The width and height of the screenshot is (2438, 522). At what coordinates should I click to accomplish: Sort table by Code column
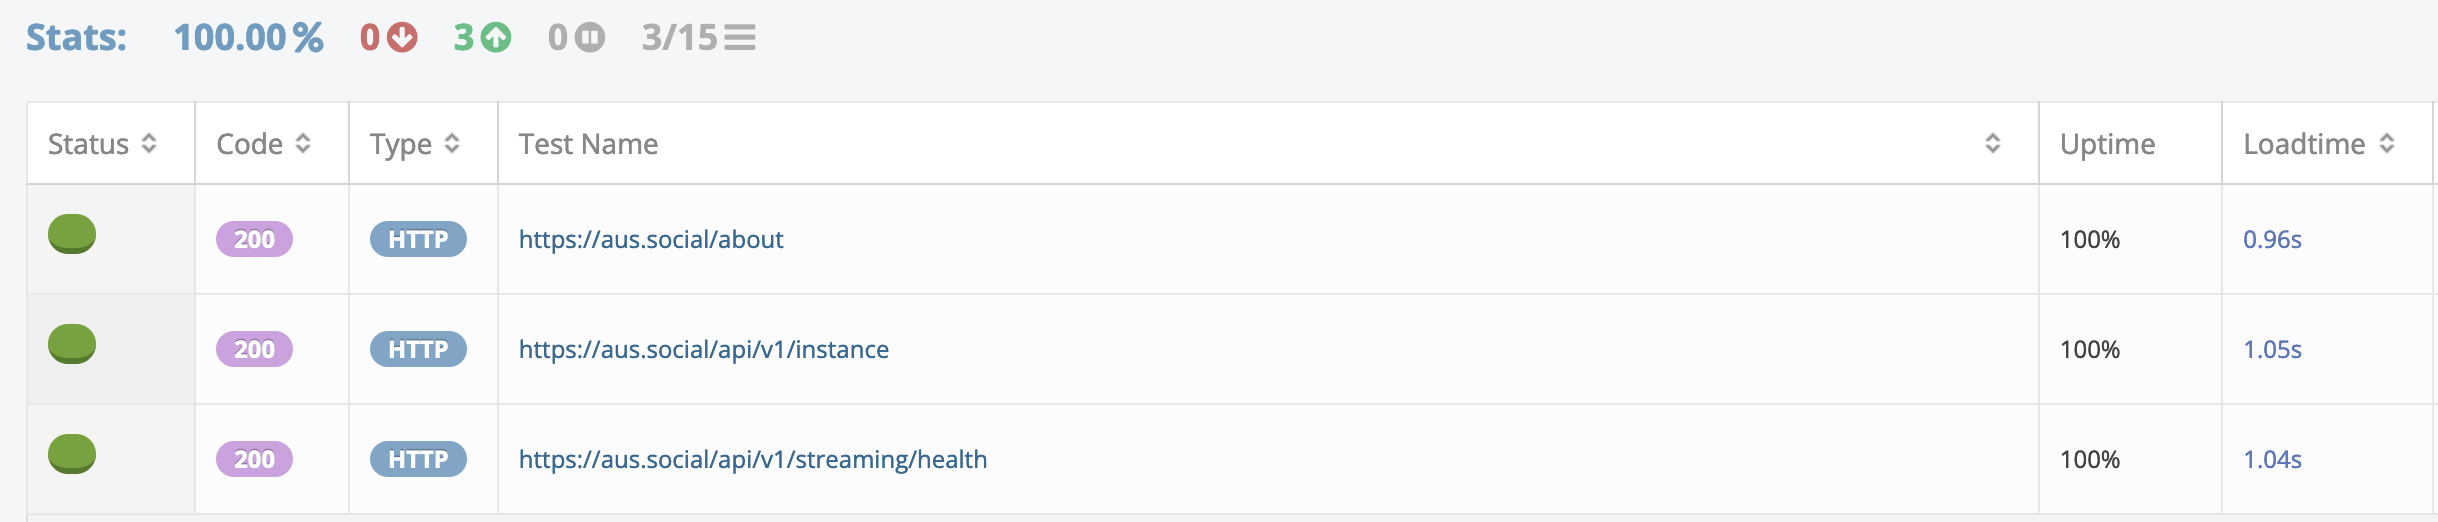[303, 143]
